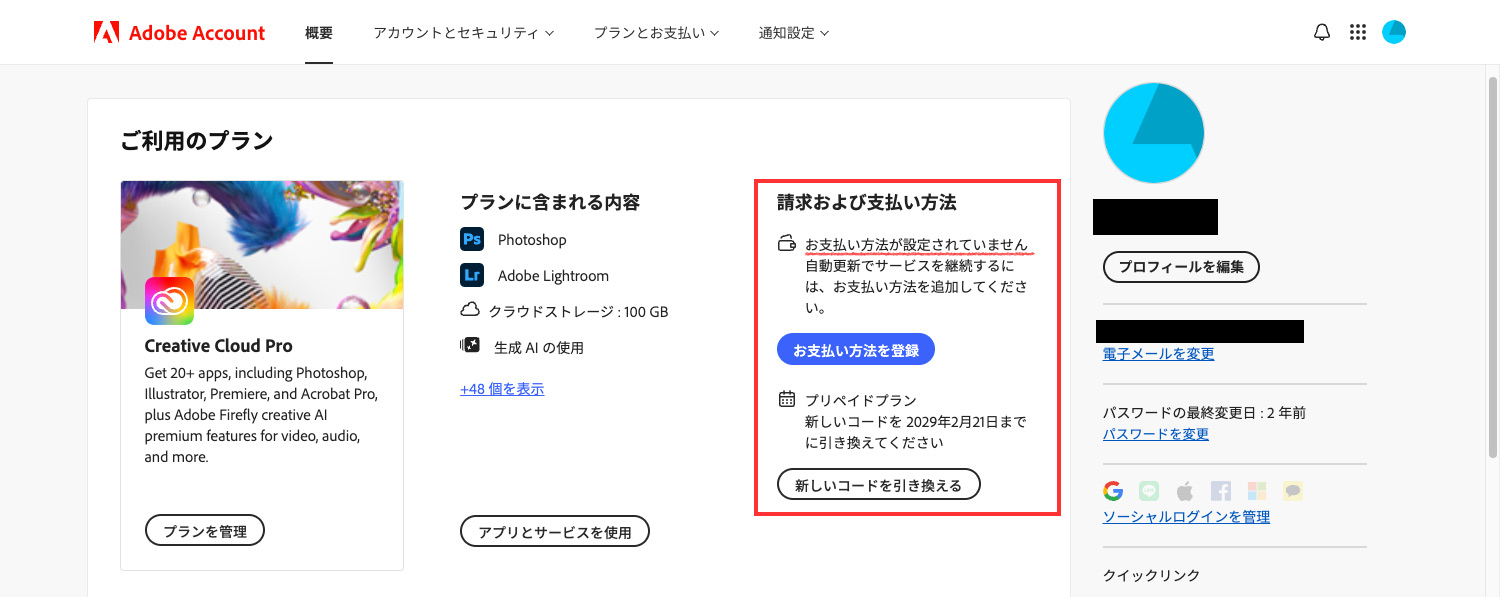Expand the アカウントとセキュリティ menu
This screenshot has width=1500, height=597.
pyautogui.click(x=463, y=32)
